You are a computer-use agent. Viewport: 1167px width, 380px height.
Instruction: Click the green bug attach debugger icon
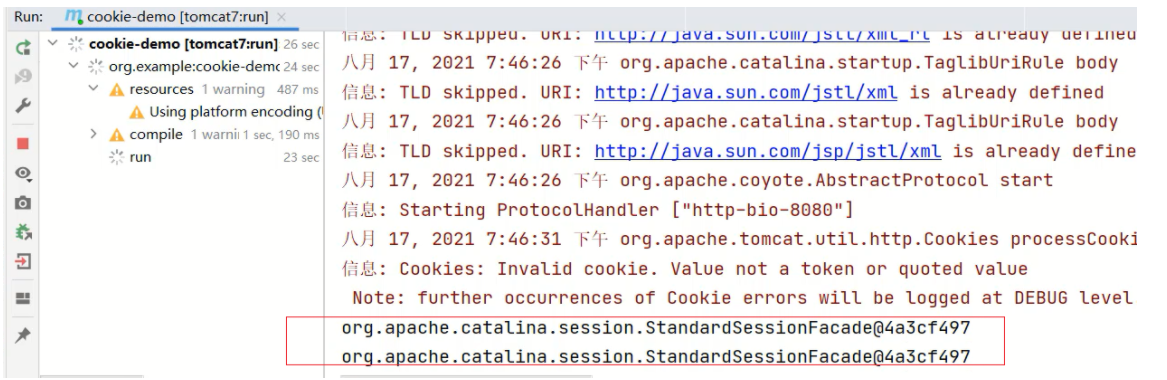[23, 232]
